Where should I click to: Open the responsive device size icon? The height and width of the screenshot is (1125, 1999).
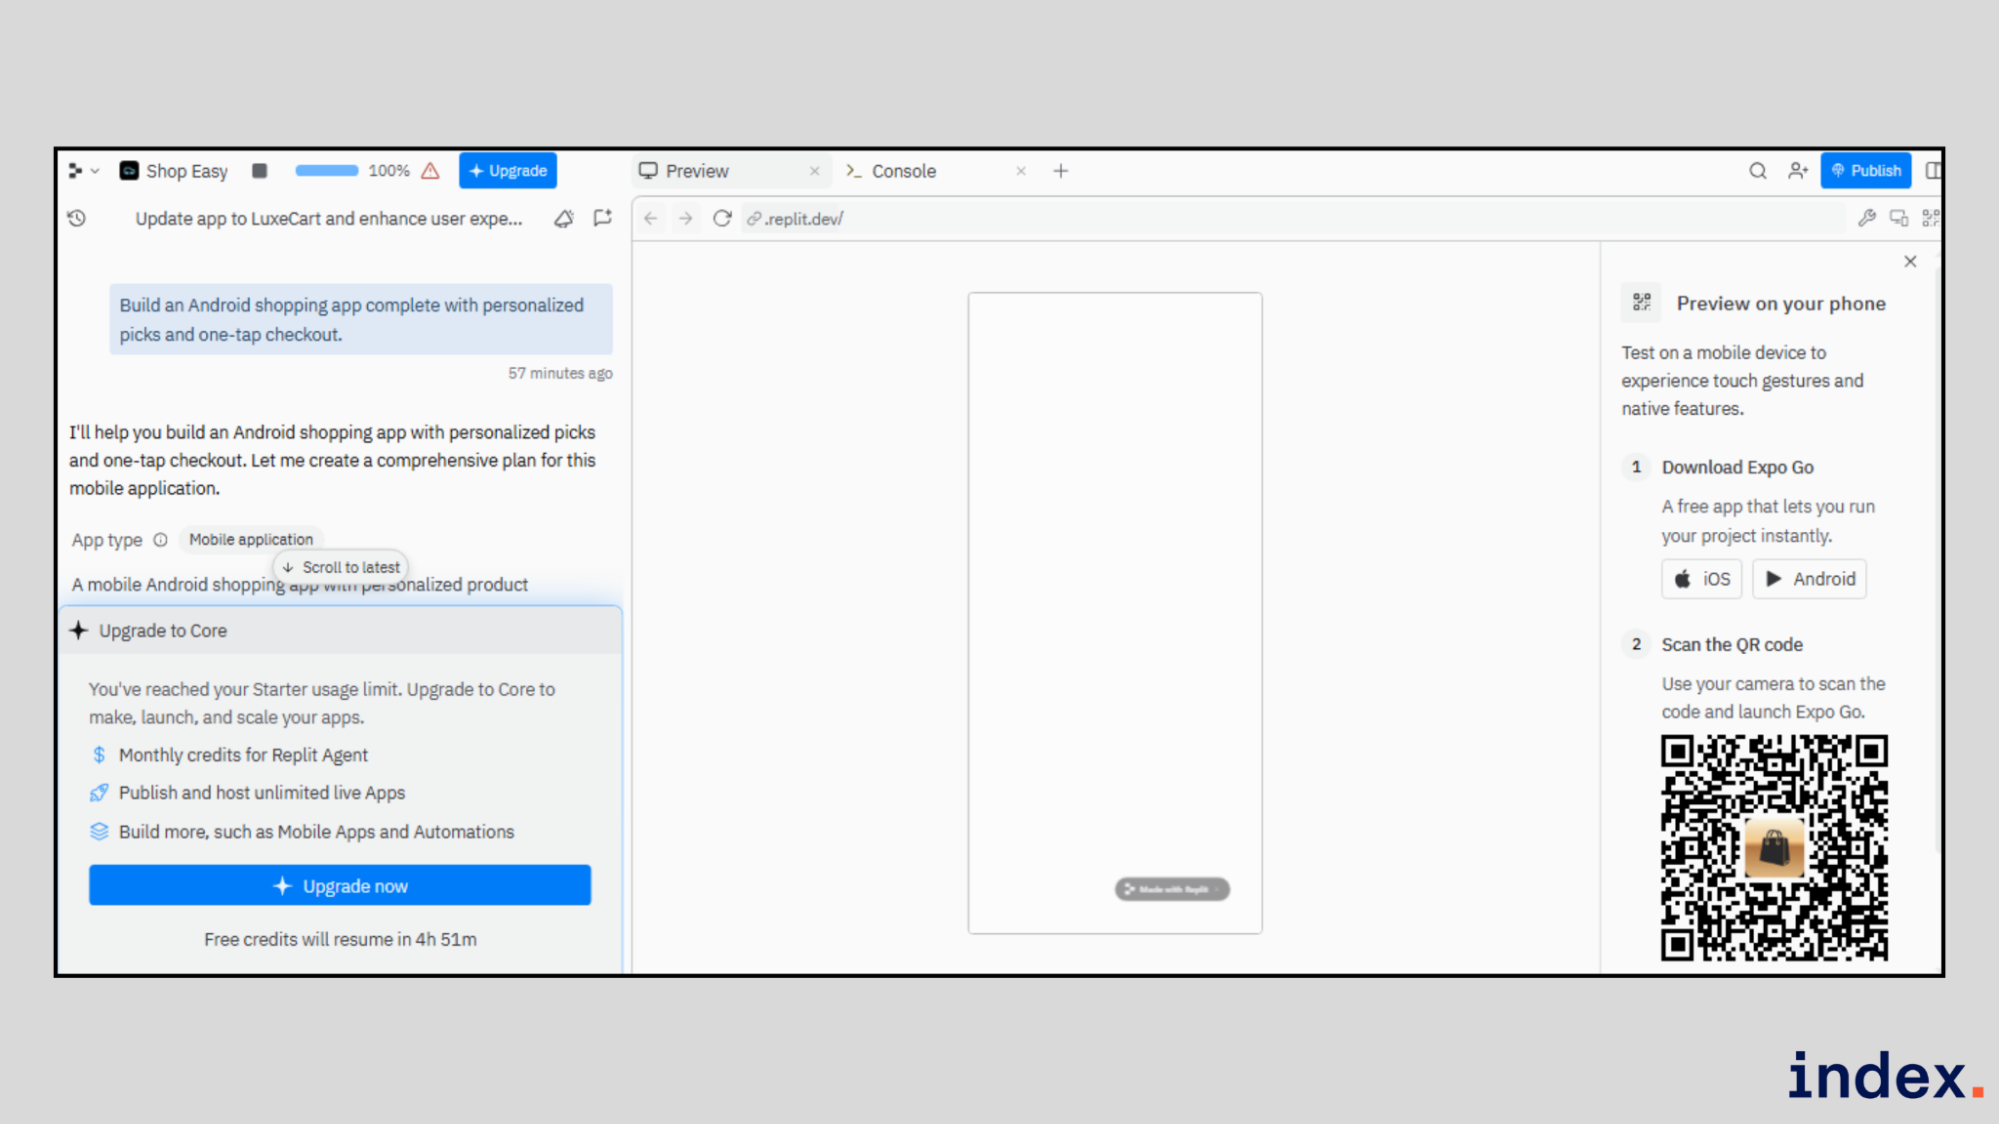[x=1899, y=218]
